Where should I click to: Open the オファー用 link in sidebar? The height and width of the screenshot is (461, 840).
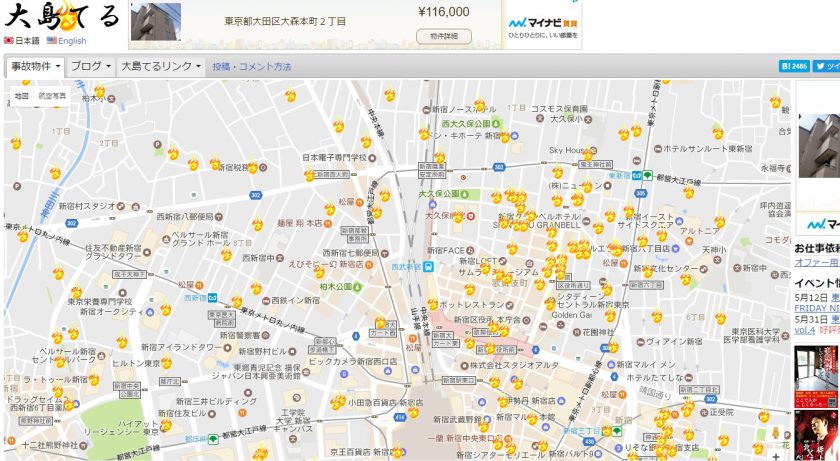(816, 262)
